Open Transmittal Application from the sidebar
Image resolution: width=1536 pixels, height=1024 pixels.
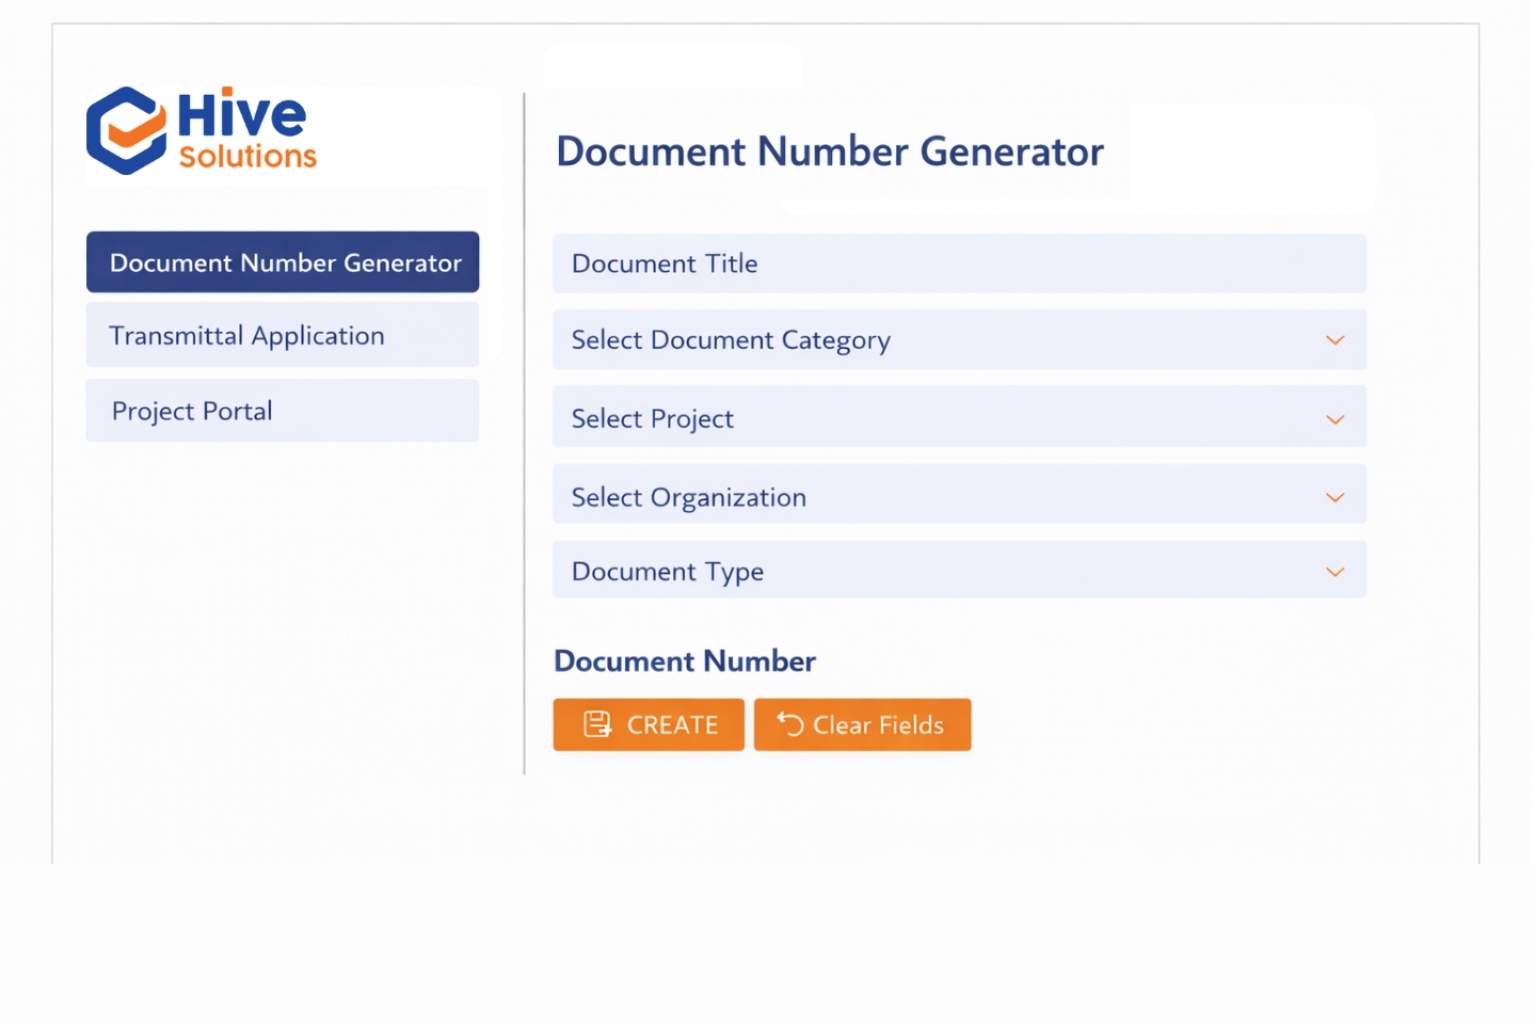coord(283,336)
